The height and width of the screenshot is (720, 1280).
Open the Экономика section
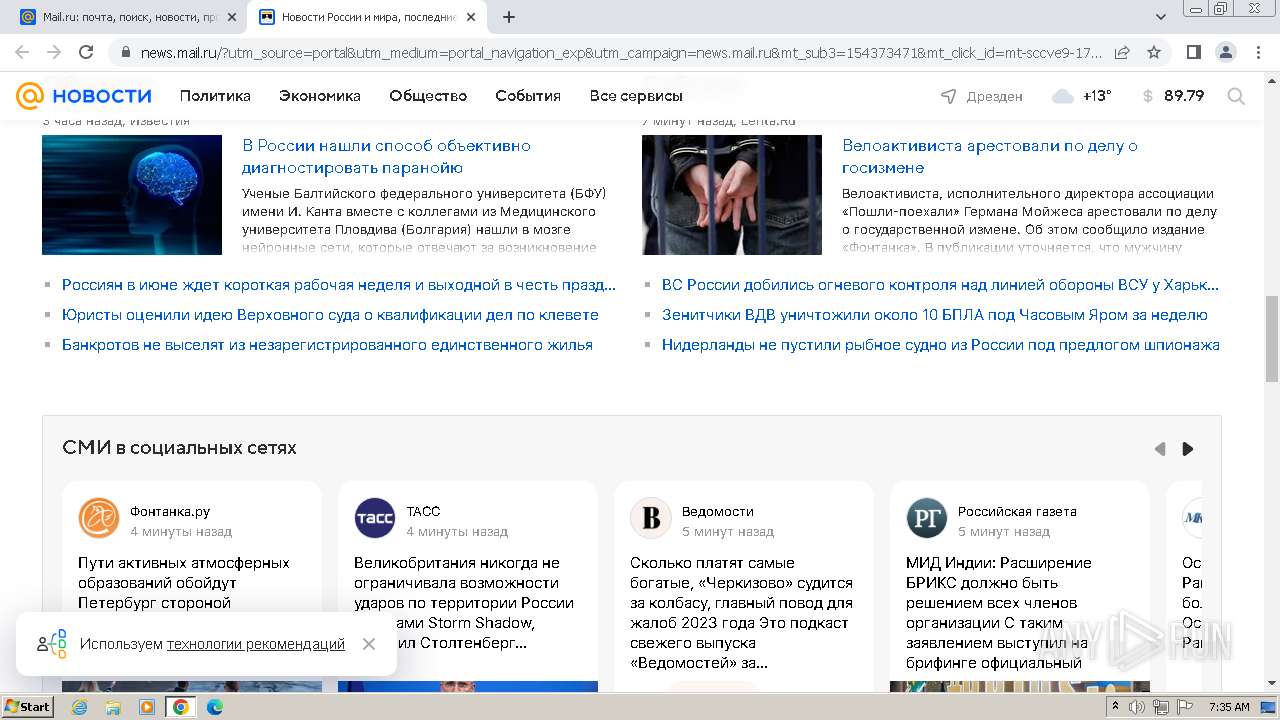tap(320, 96)
